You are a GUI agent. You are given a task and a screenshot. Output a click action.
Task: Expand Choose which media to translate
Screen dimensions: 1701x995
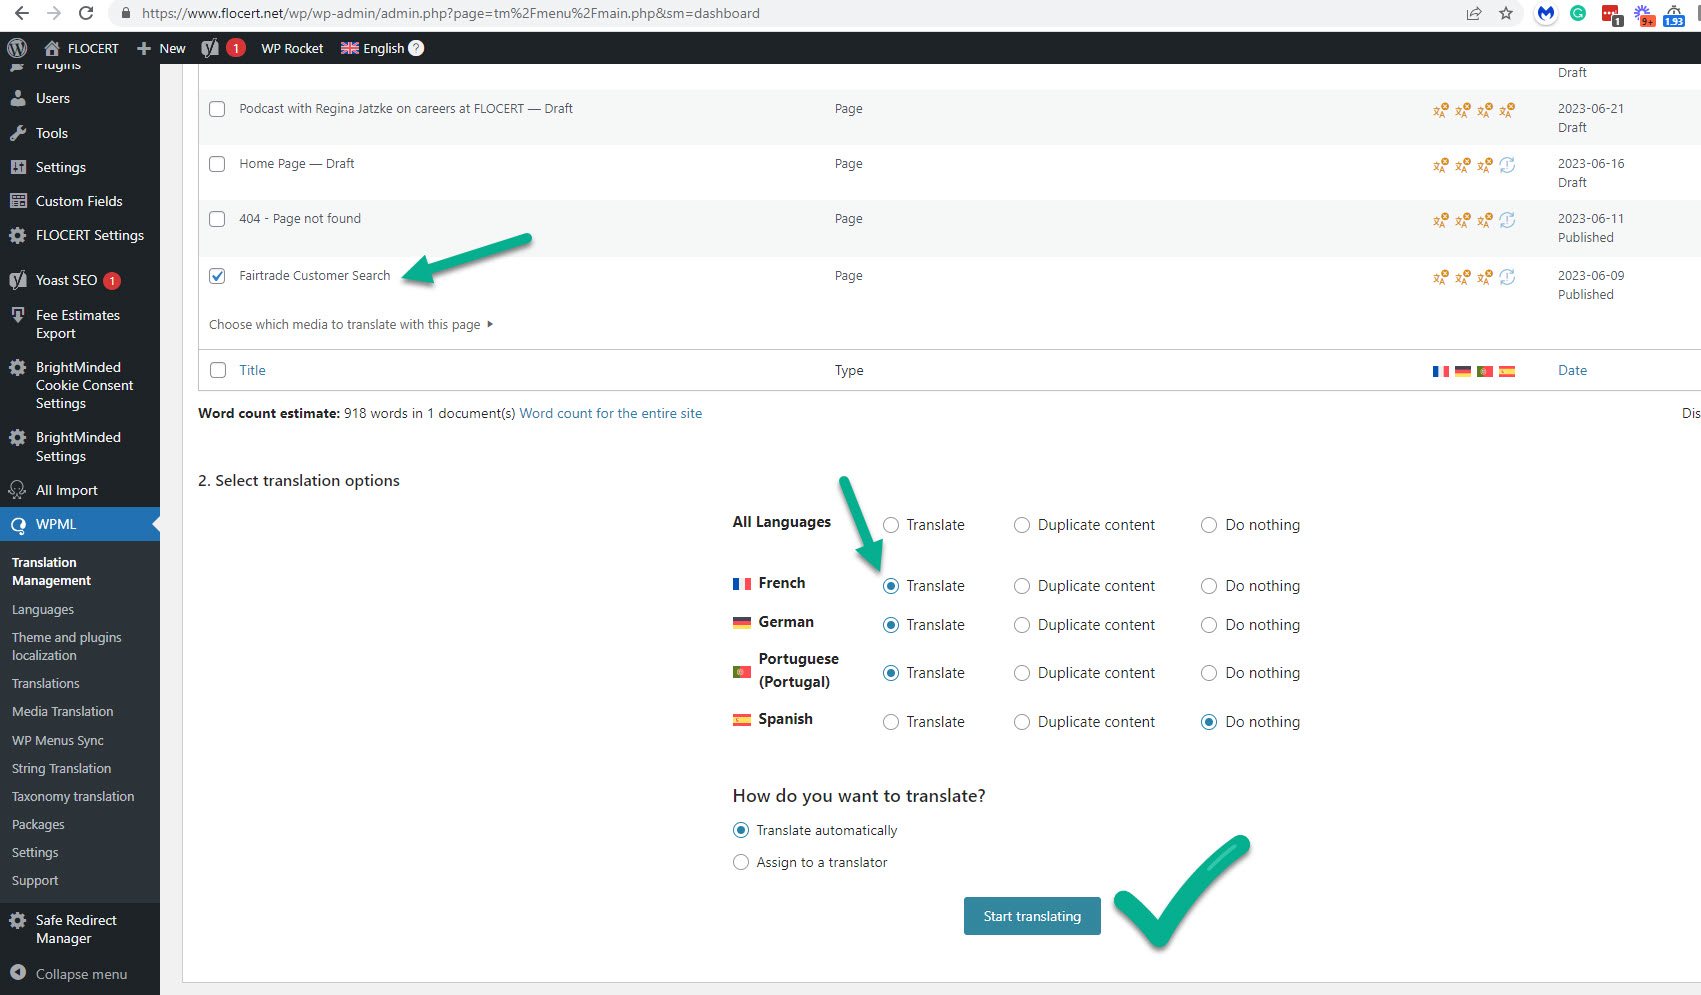point(351,324)
